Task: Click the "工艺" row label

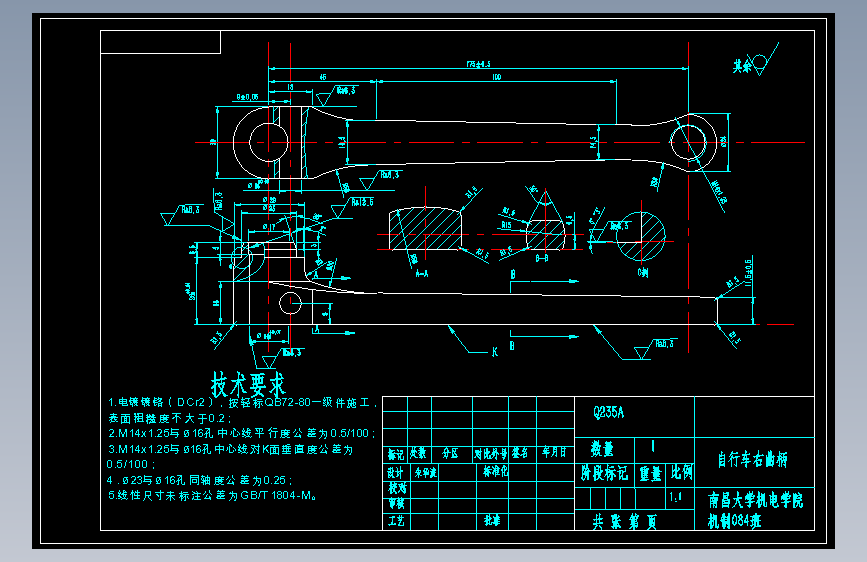Action: (x=396, y=521)
